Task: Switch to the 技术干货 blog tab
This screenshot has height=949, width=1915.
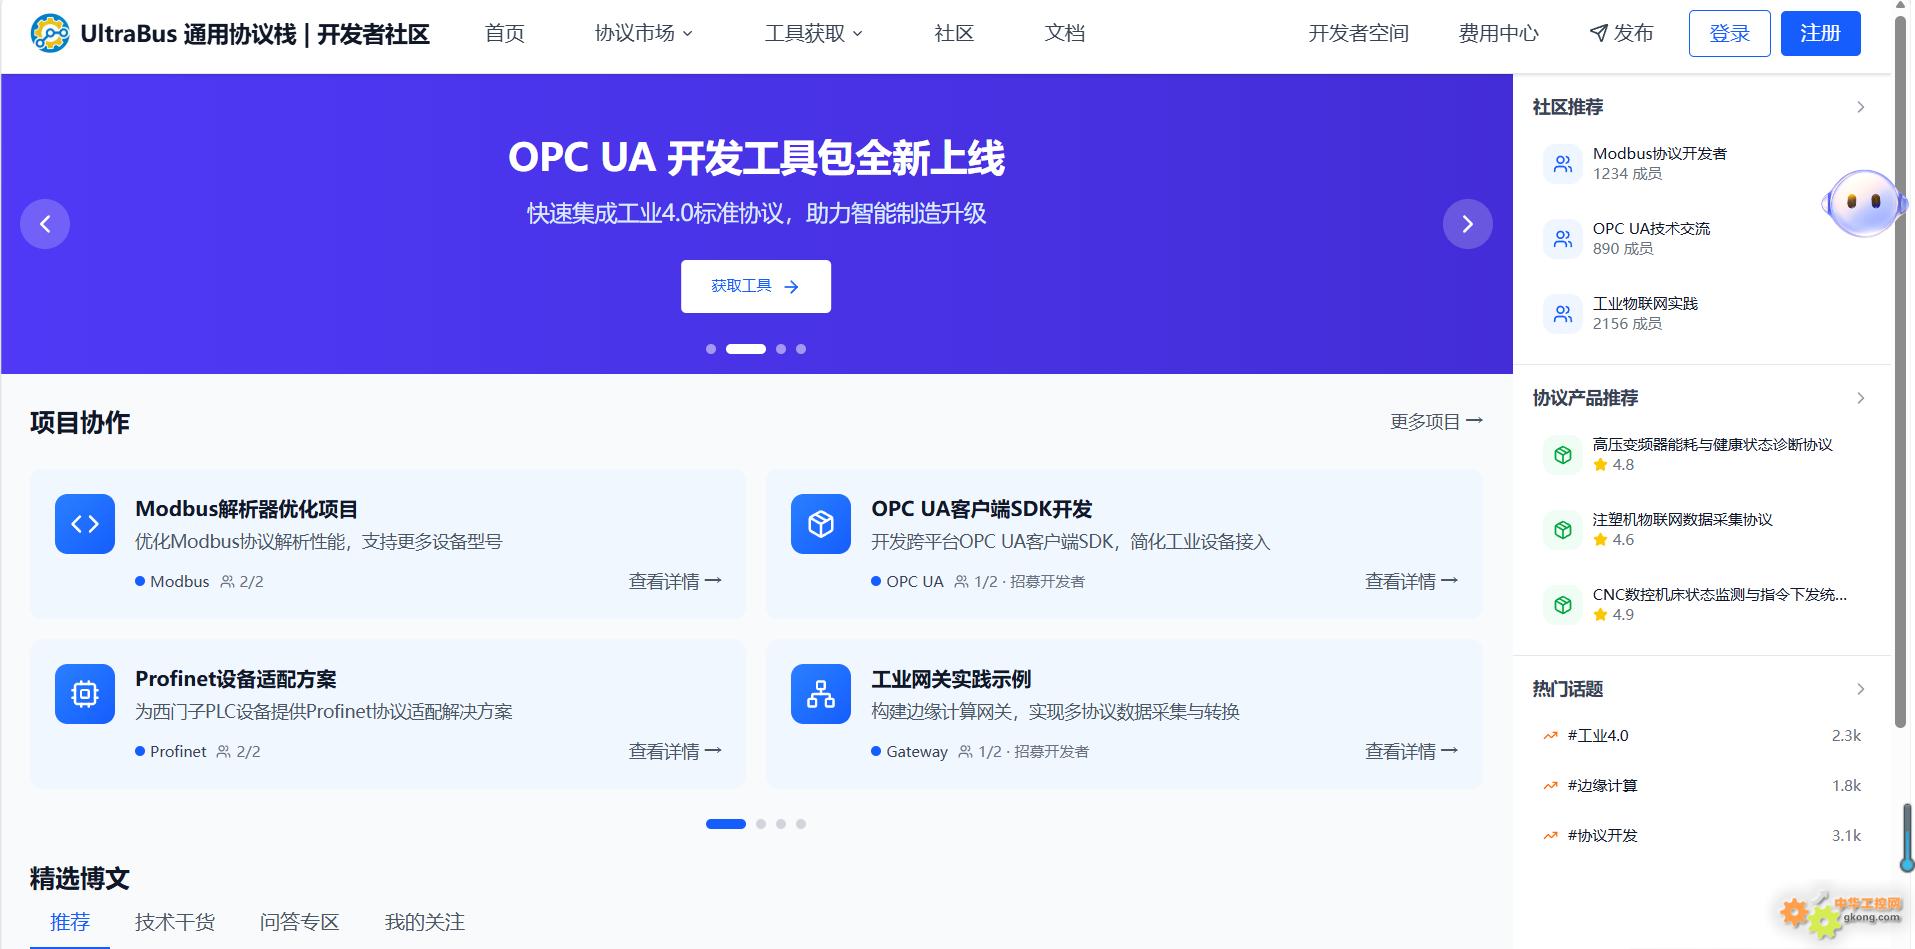Action: (x=175, y=922)
